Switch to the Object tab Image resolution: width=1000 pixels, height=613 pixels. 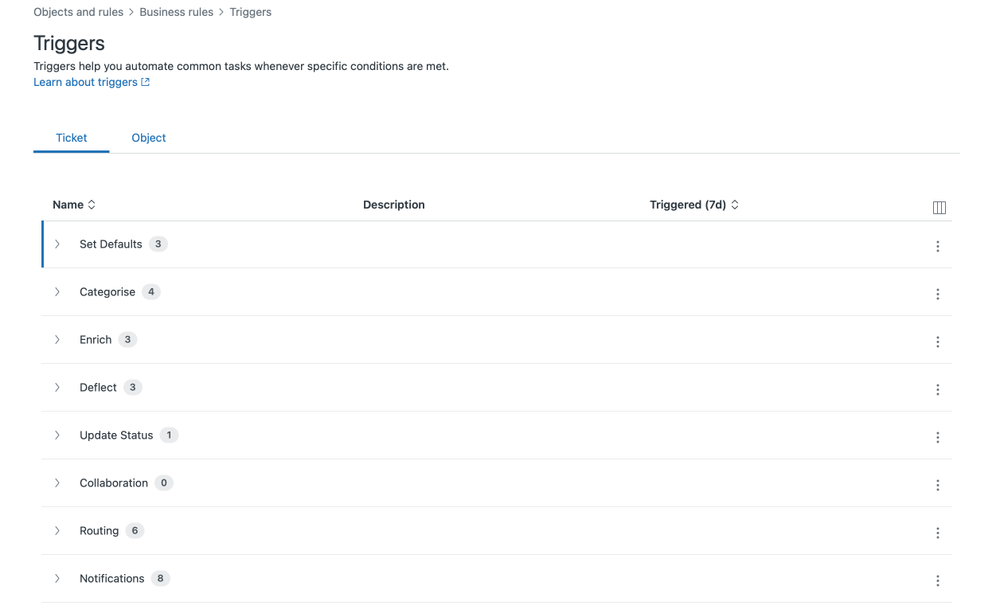point(148,137)
